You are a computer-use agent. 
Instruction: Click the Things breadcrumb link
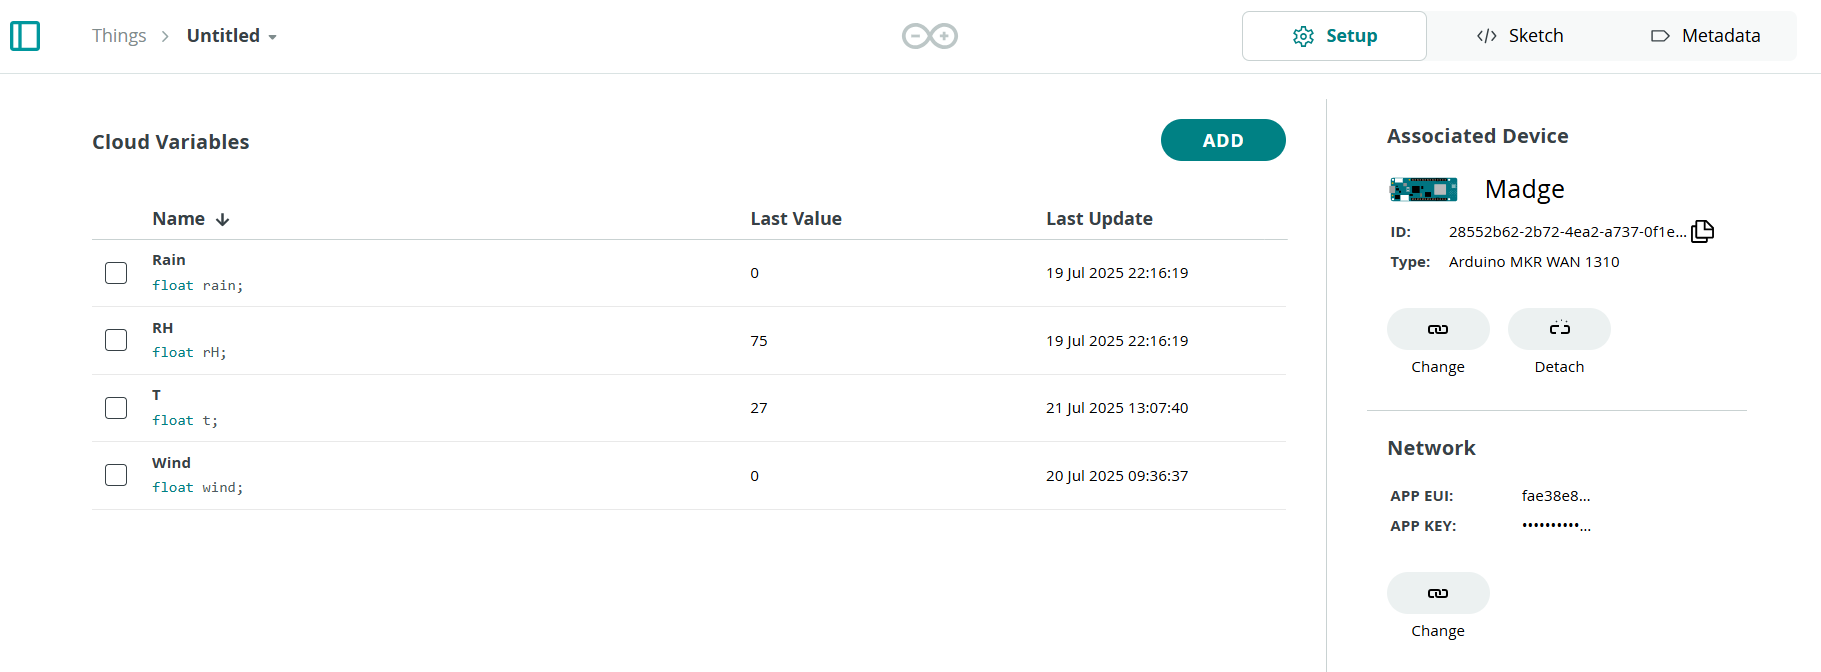[119, 35]
